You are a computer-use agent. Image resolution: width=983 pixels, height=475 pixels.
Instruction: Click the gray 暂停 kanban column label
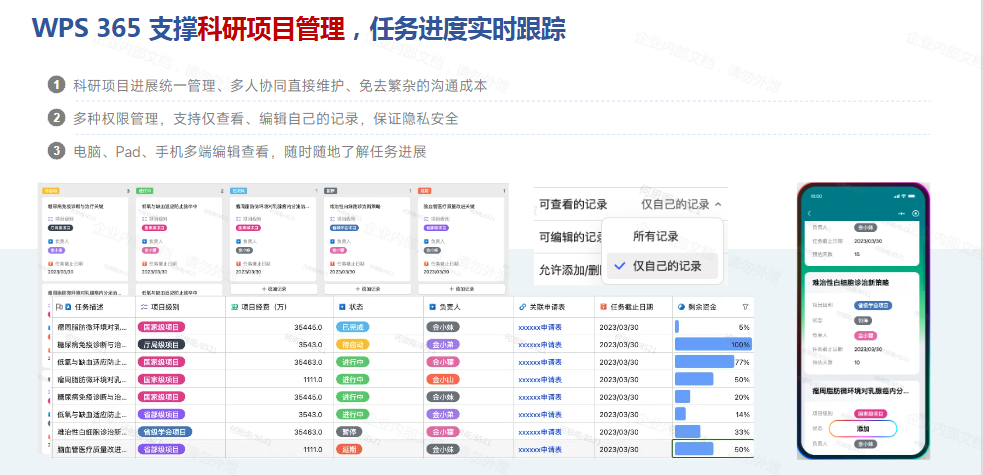(x=330, y=191)
